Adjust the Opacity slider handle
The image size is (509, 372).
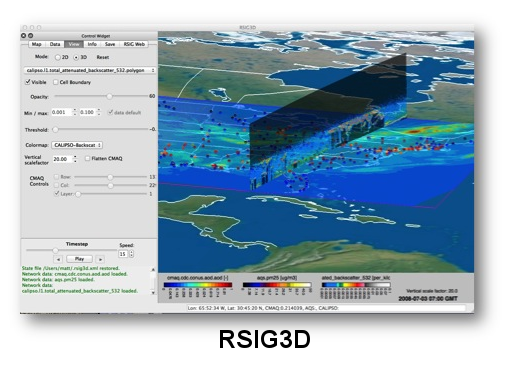pos(109,97)
